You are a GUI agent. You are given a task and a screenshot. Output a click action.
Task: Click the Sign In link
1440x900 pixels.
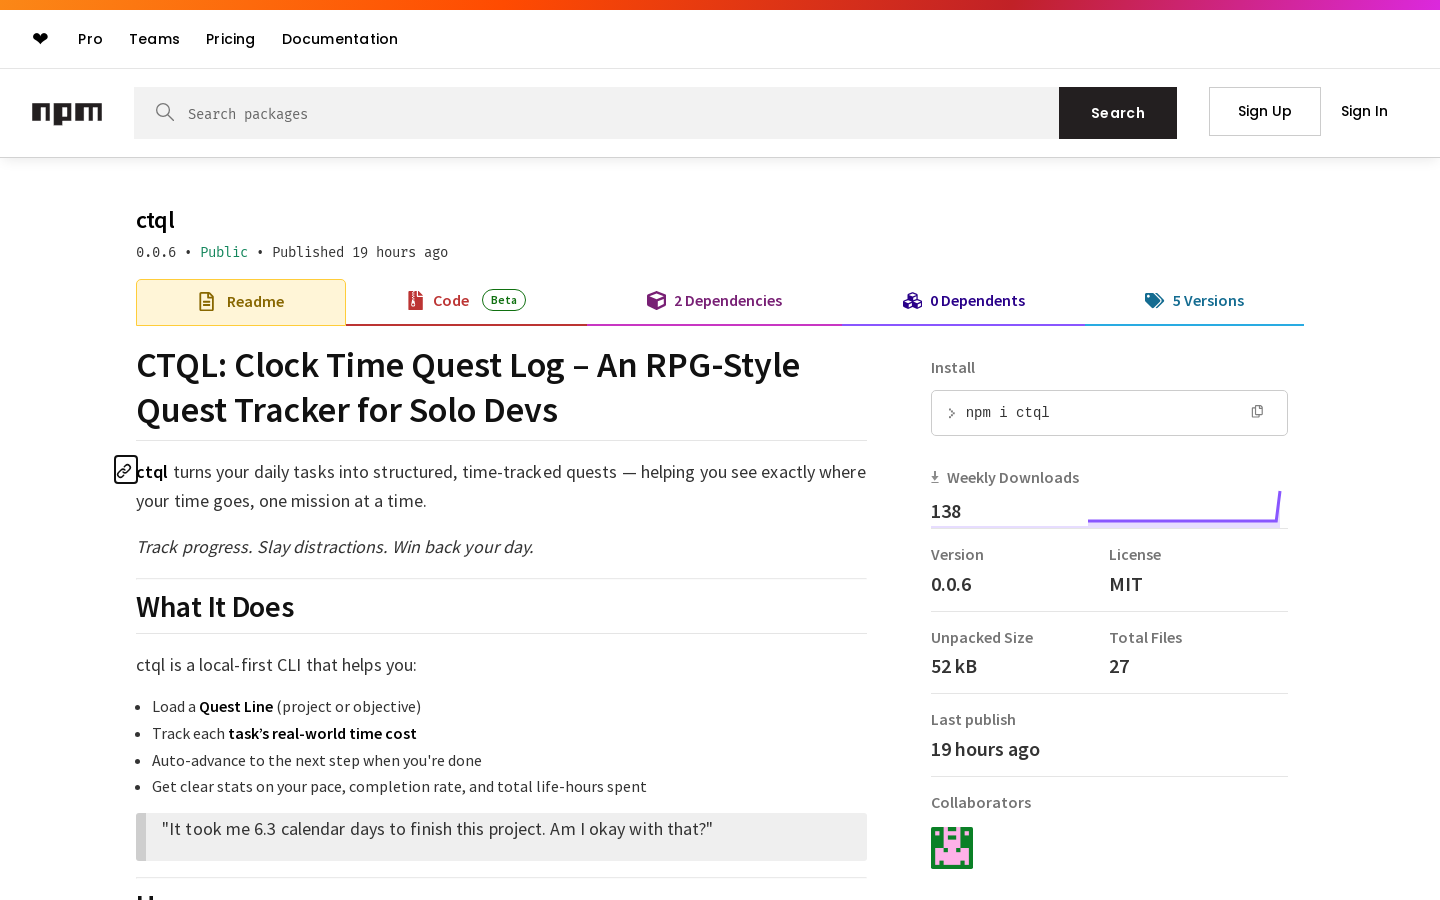pos(1364,111)
